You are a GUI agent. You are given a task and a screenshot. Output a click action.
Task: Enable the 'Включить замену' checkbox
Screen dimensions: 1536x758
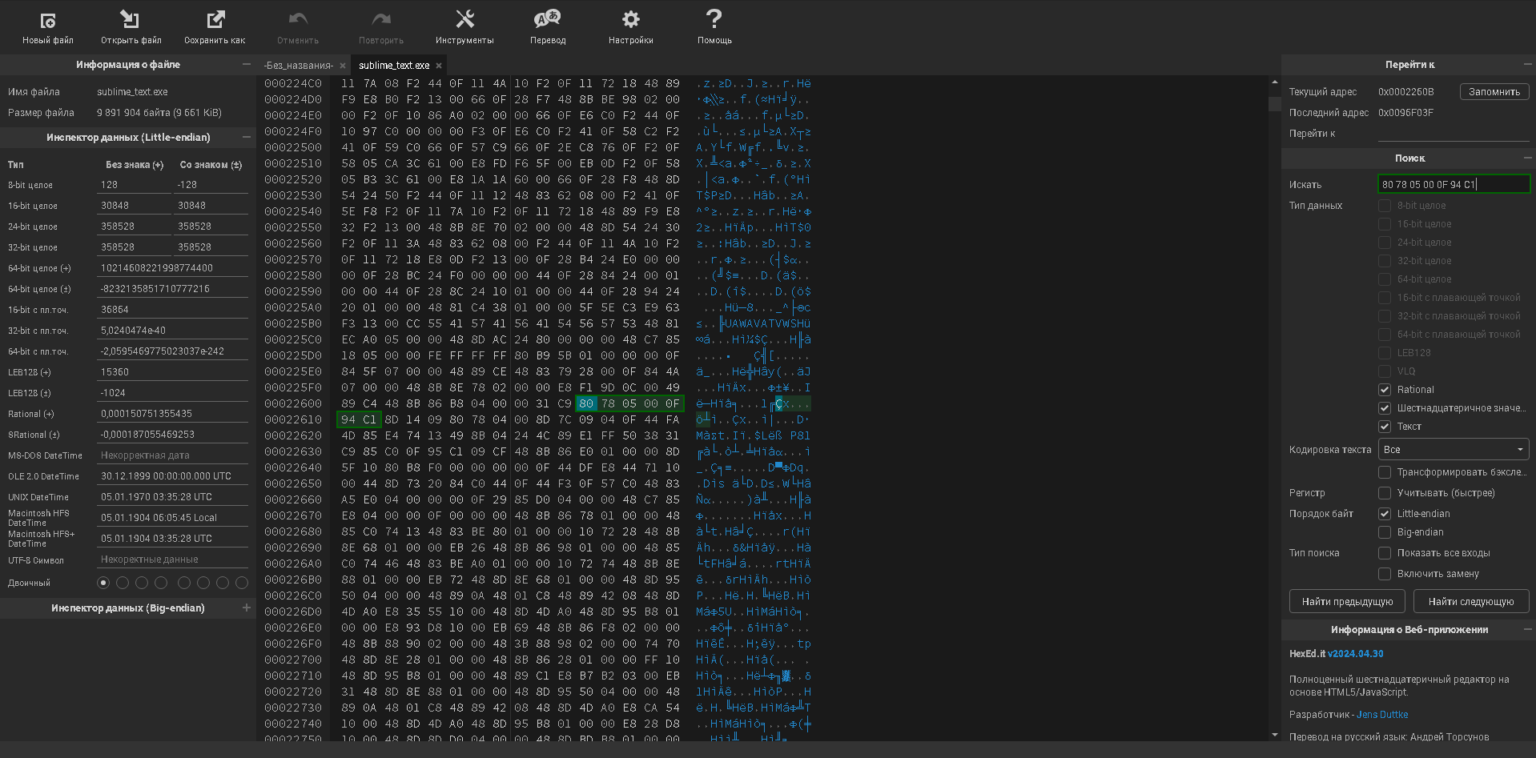[1384, 574]
